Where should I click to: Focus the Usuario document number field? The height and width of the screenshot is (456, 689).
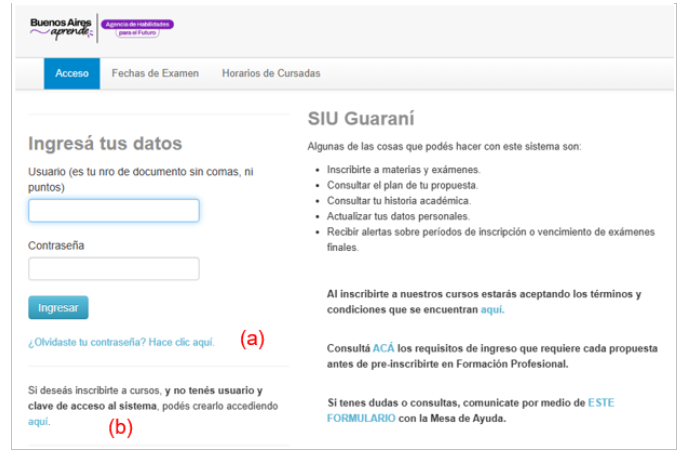(114, 211)
